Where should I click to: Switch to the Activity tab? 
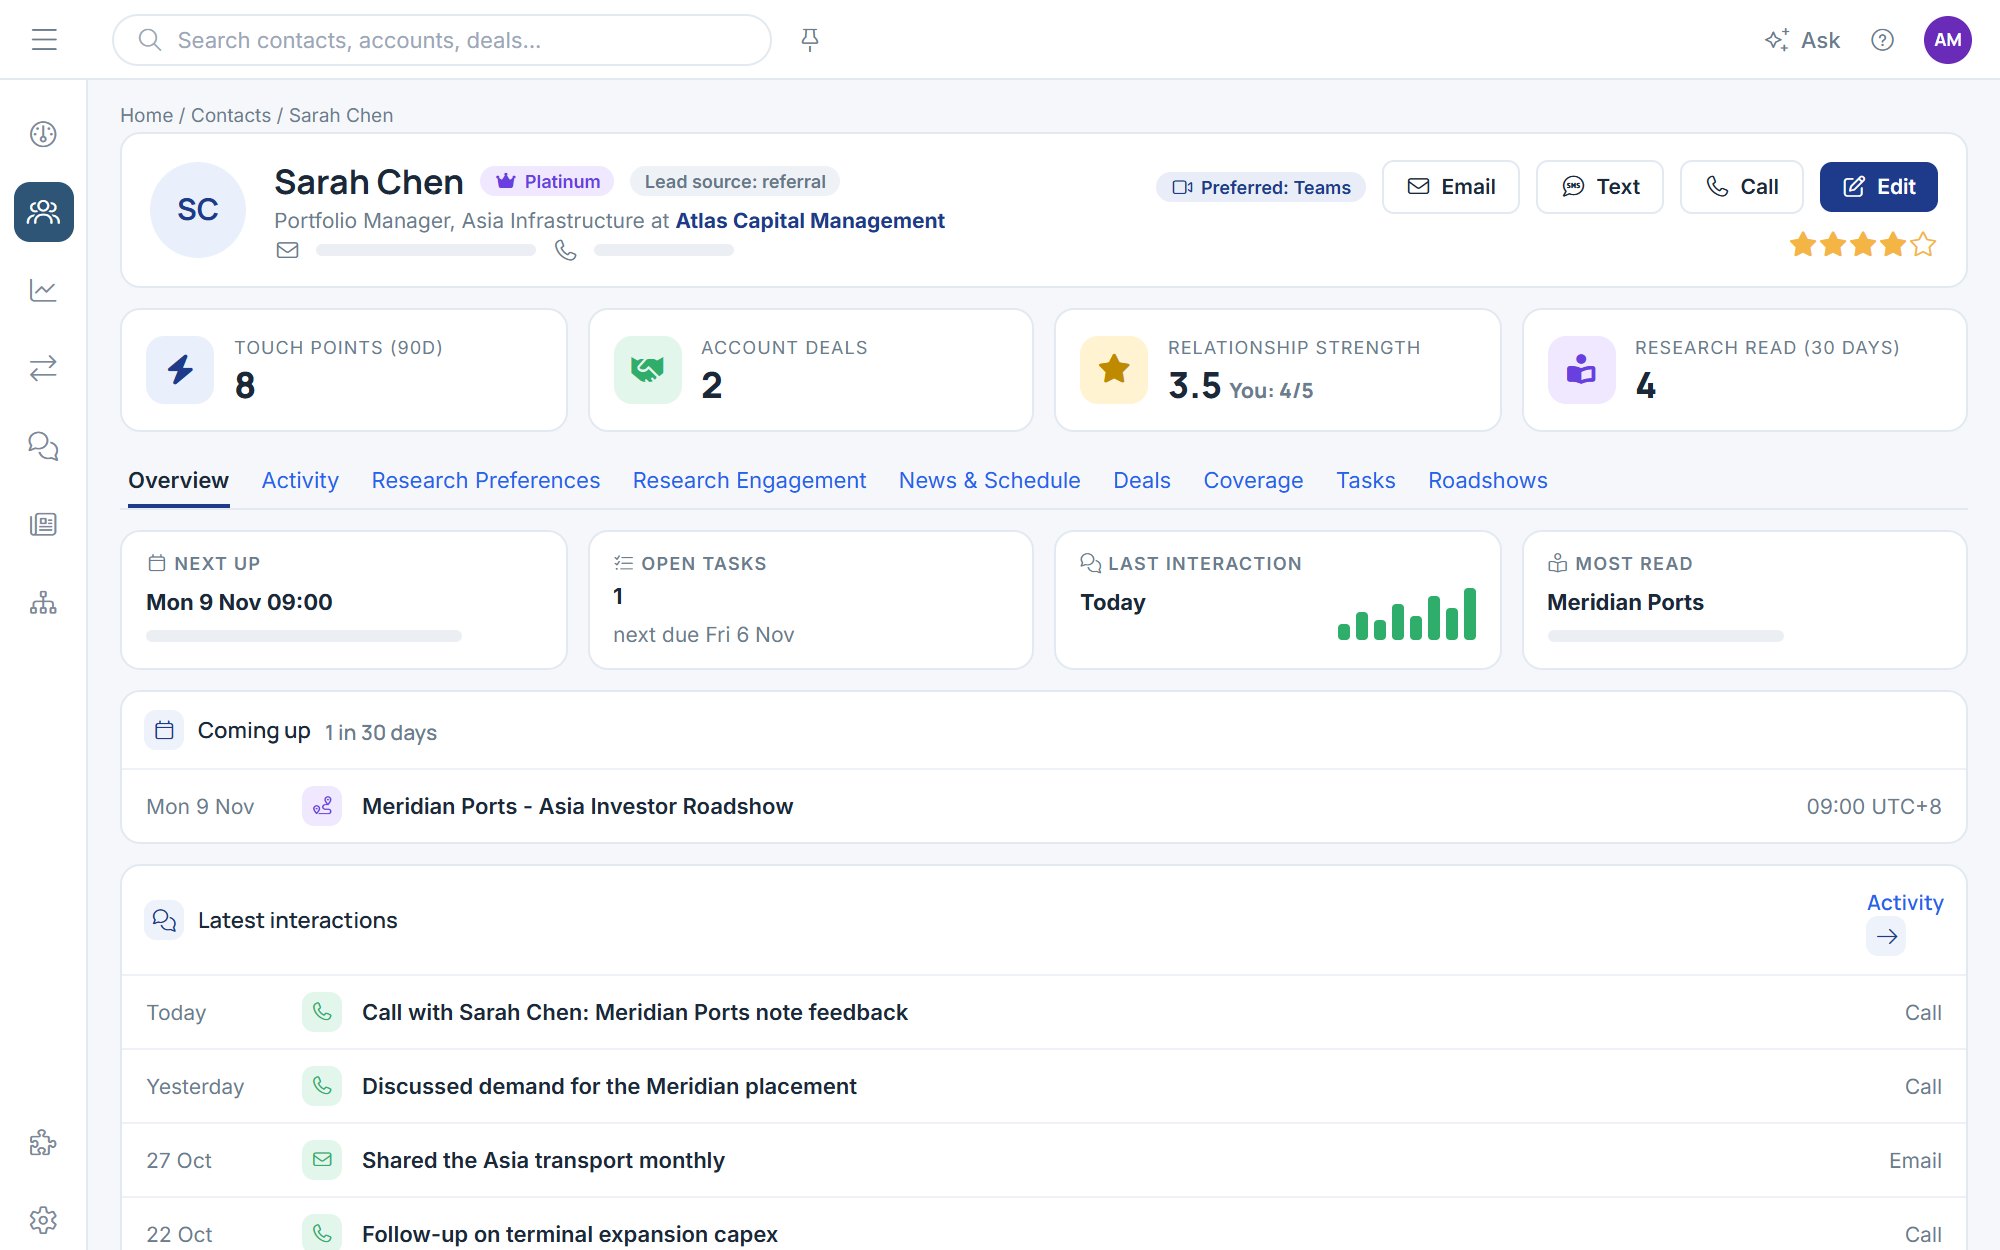point(300,481)
